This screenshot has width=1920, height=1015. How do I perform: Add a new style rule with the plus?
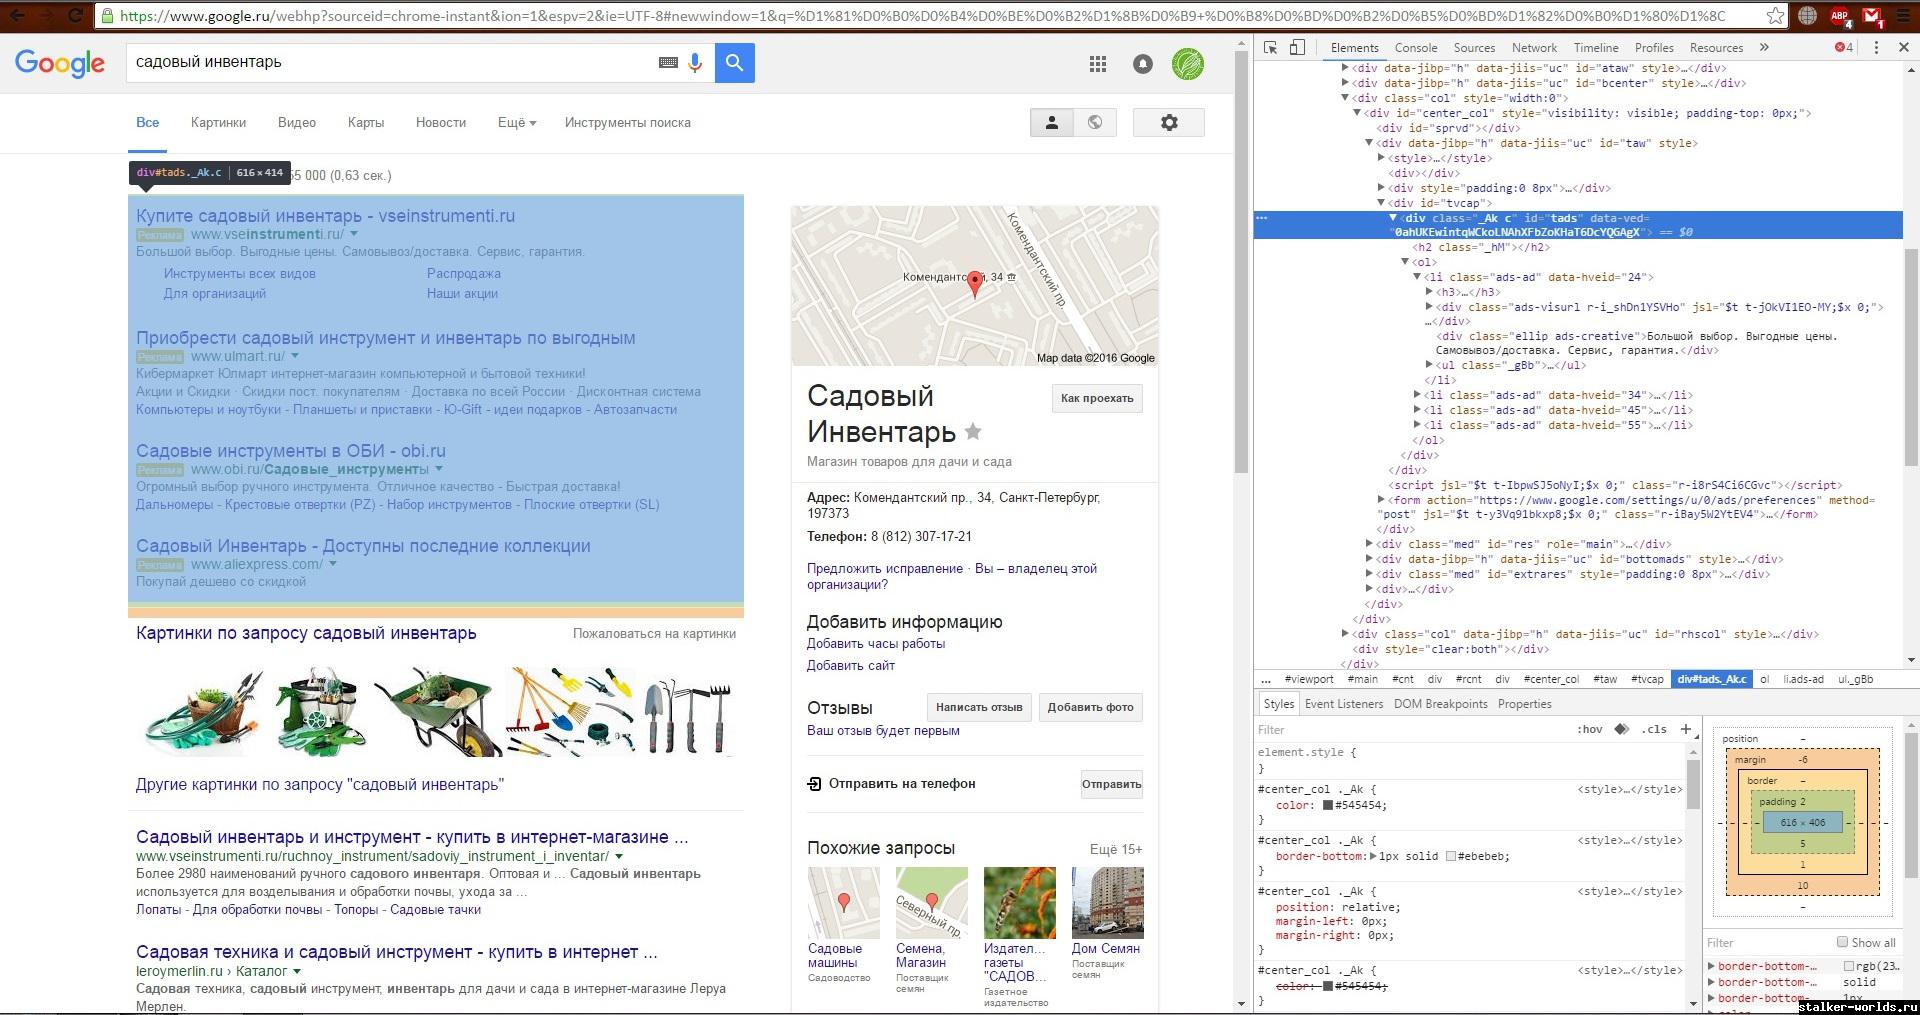(1686, 729)
